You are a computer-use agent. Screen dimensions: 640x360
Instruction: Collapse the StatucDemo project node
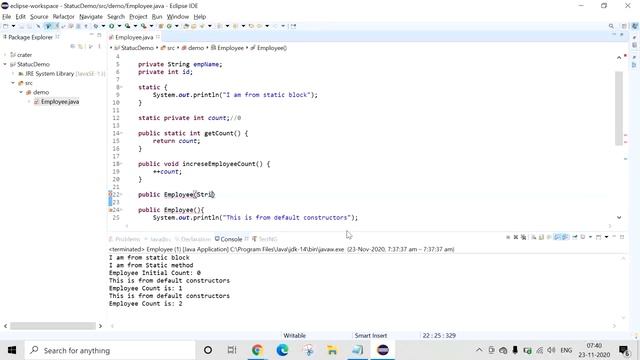tap(5, 64)
